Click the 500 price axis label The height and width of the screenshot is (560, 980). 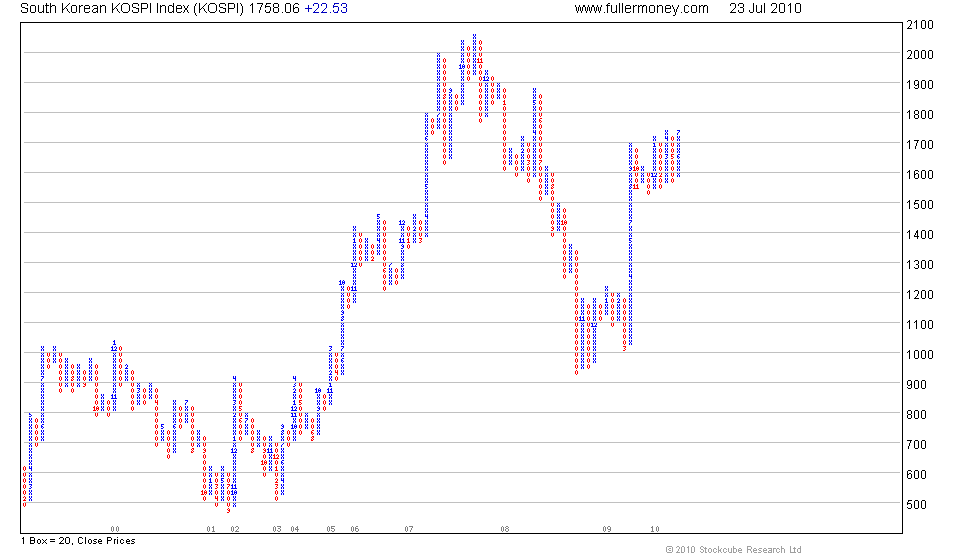click(x=916, y=505)
